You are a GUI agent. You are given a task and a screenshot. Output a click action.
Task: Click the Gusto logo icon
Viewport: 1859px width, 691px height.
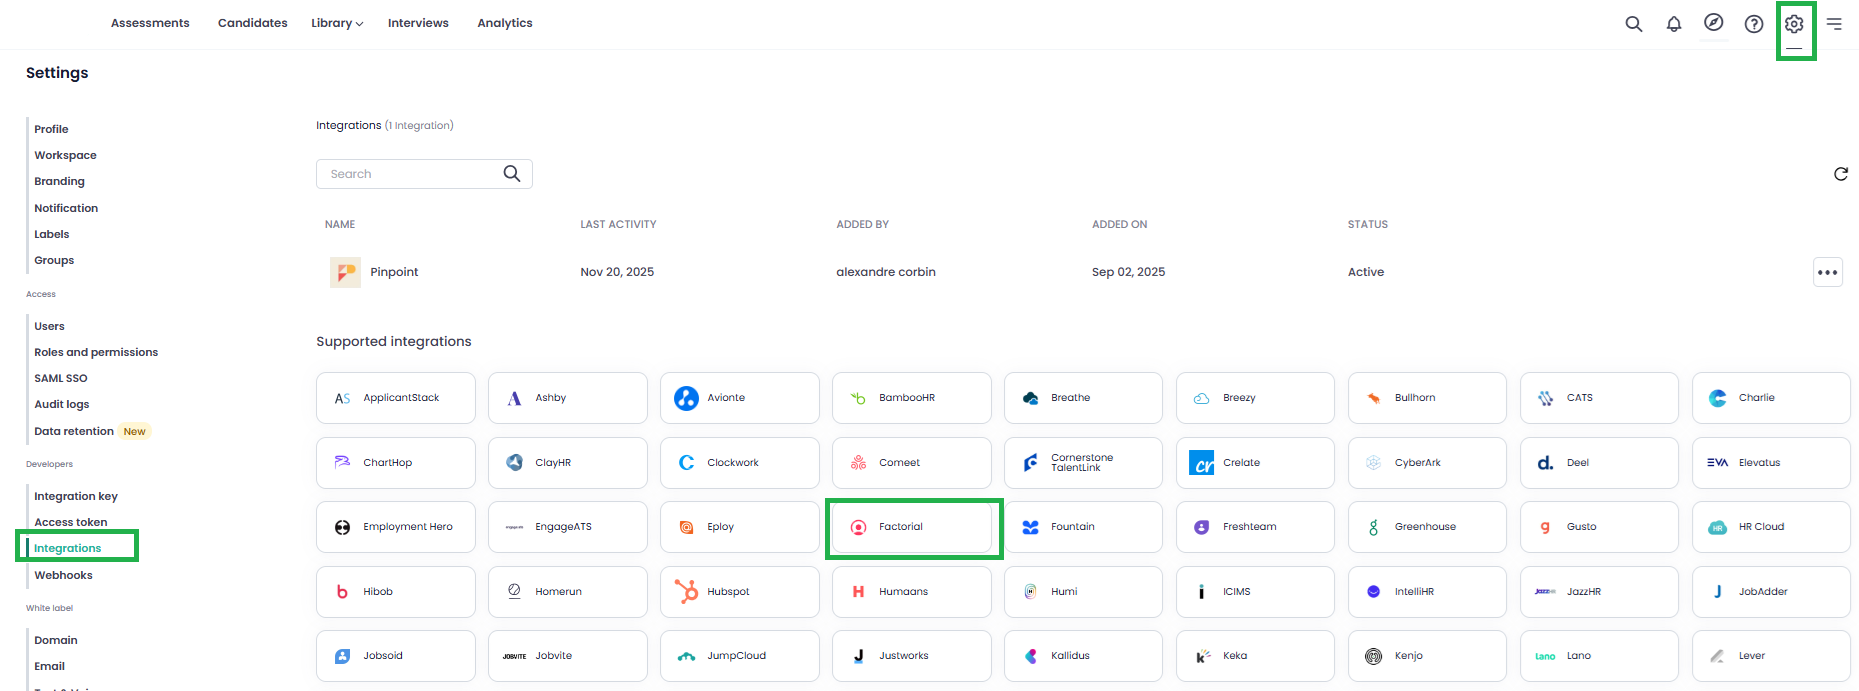(1546, 527)
